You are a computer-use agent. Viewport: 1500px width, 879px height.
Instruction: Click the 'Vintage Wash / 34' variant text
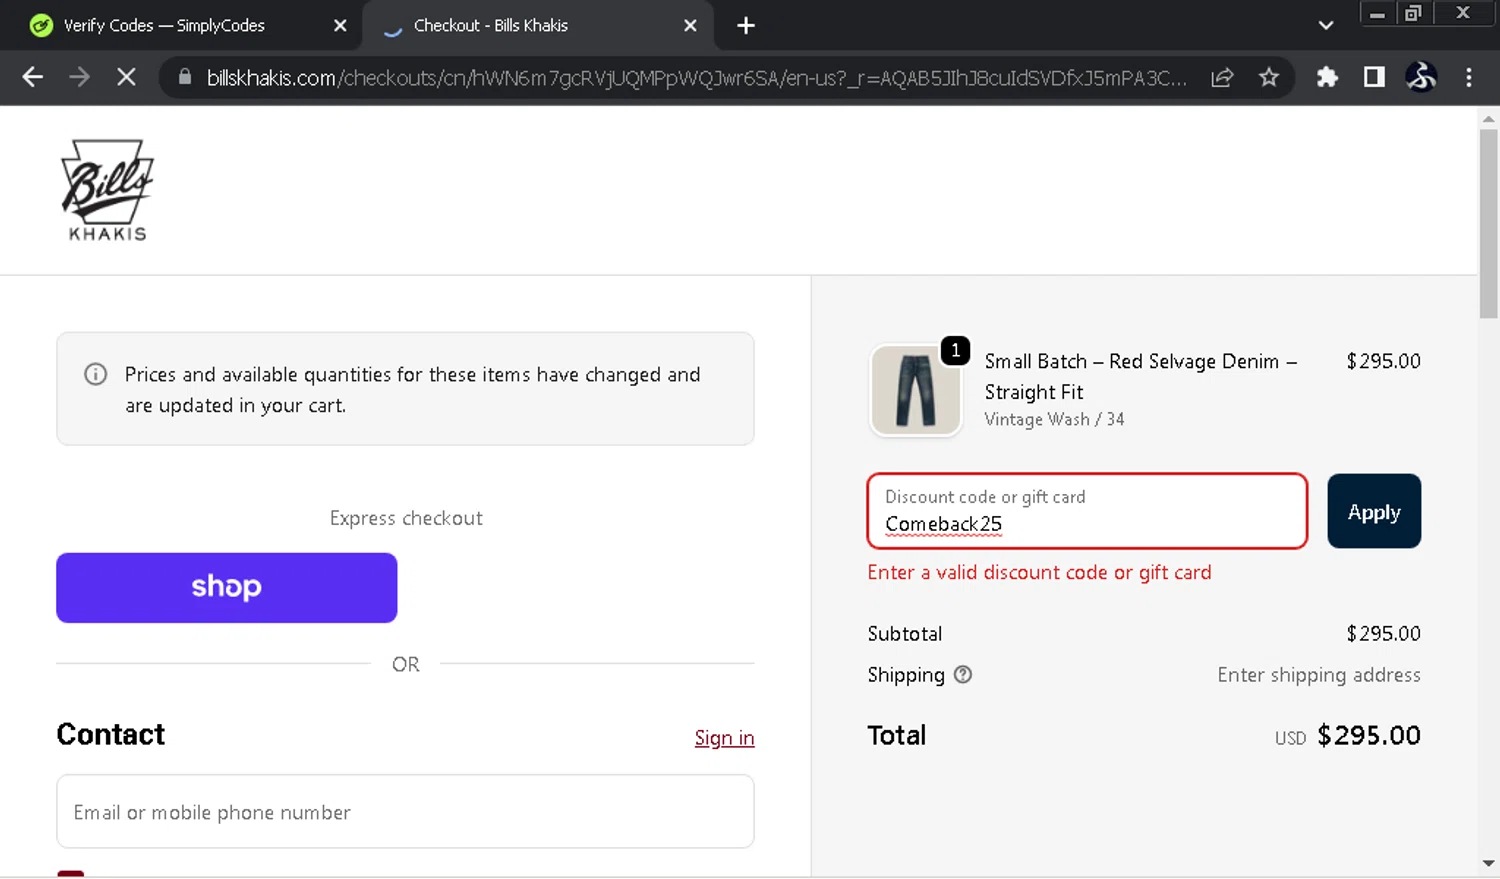pos(1054,420)
